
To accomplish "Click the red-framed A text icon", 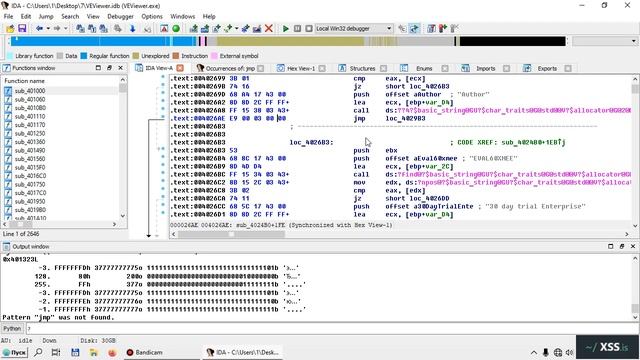I will click(164, 29).
